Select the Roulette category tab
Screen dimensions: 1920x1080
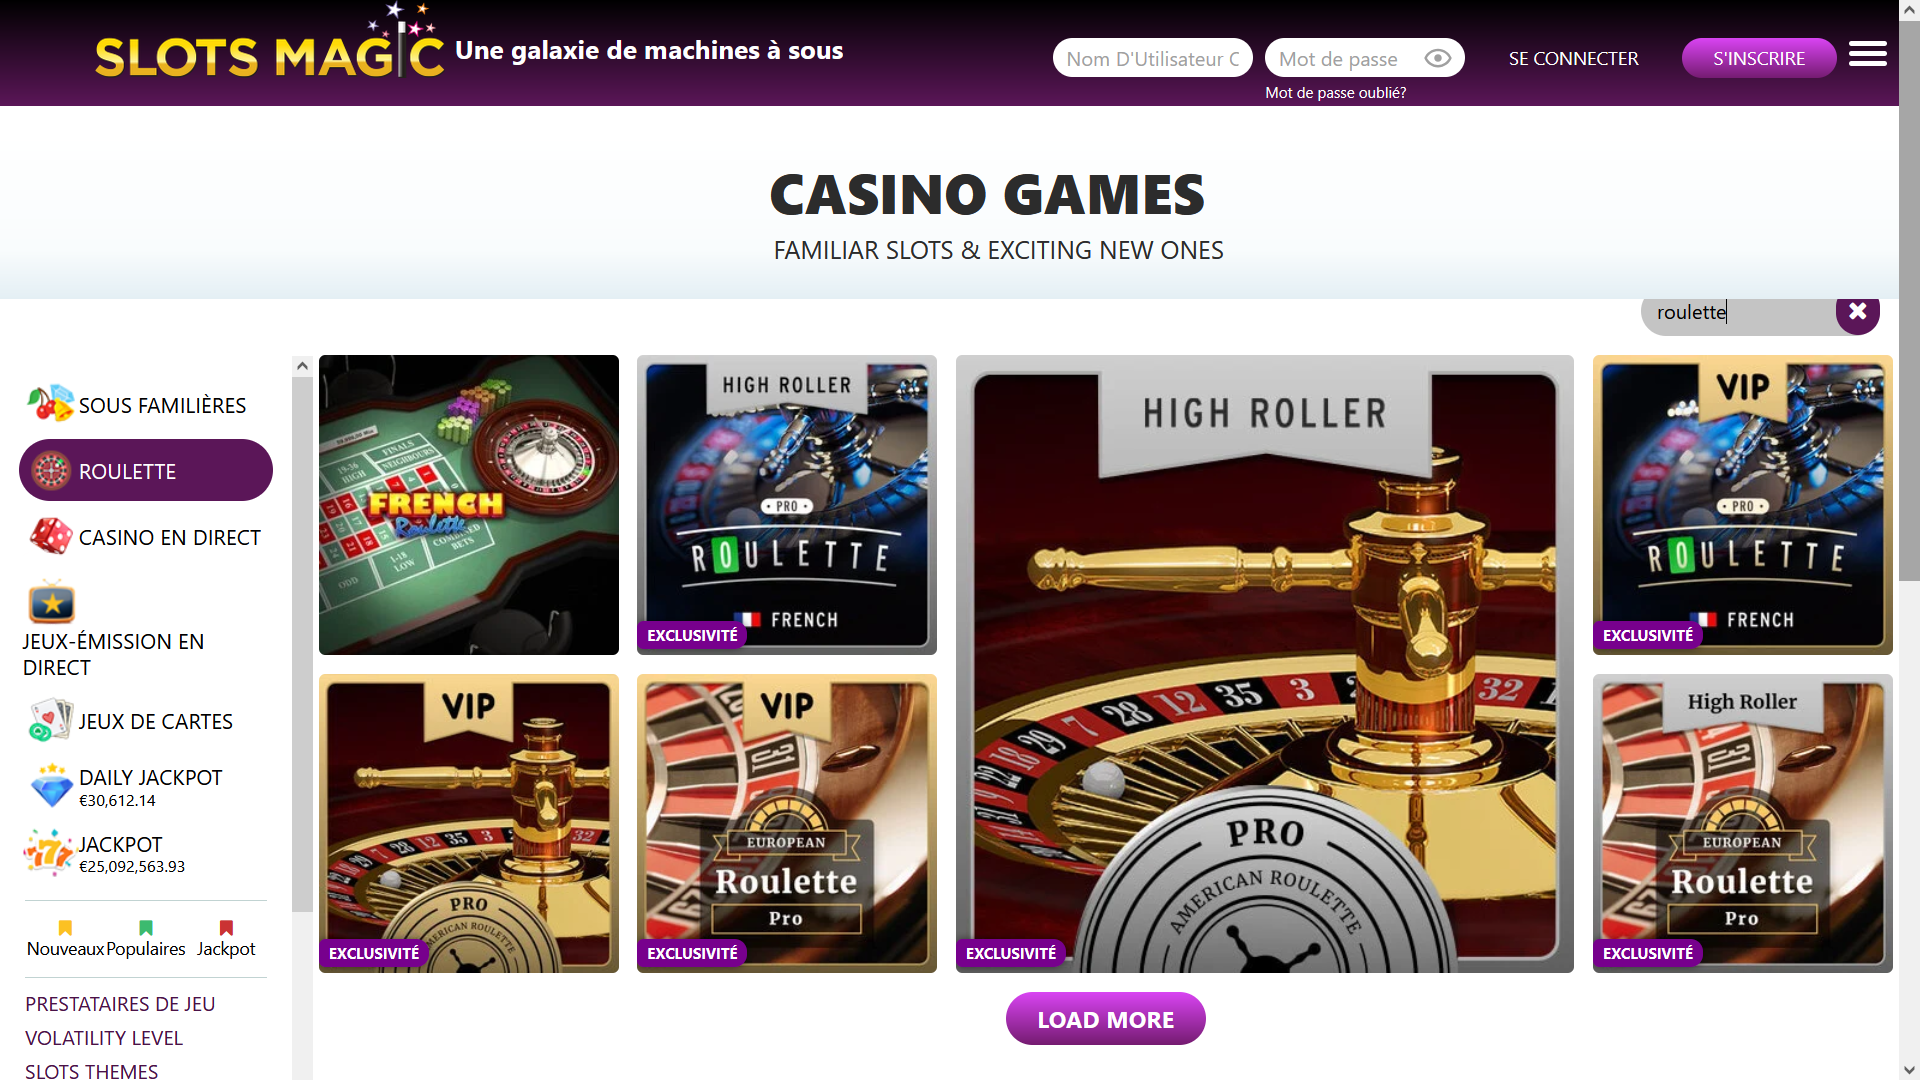pyautogui.click(x=146, y=470)
